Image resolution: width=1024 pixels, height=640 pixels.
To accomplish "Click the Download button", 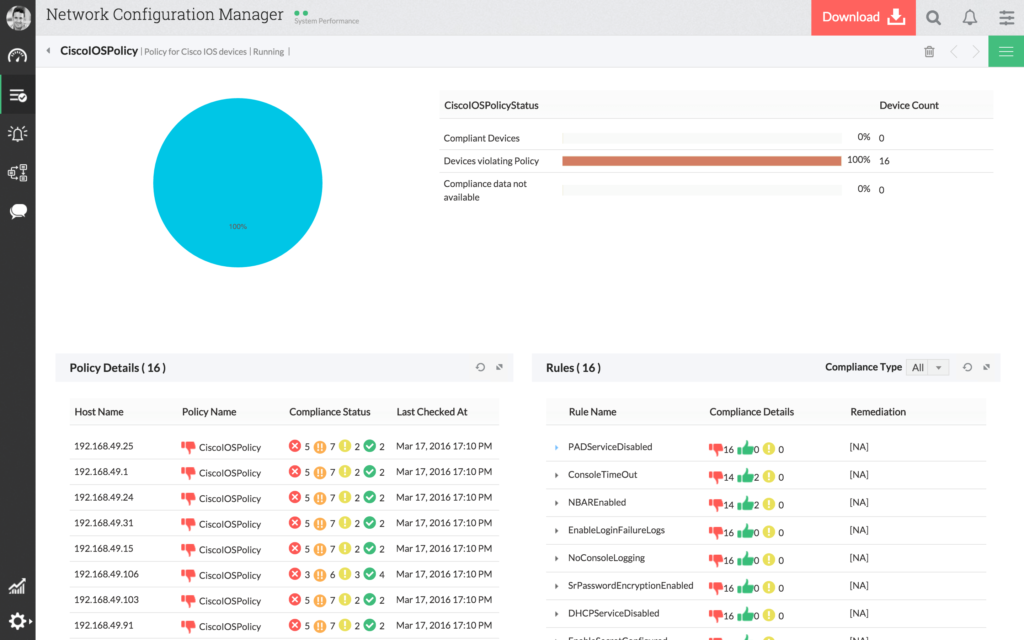I will click(863, 17).
